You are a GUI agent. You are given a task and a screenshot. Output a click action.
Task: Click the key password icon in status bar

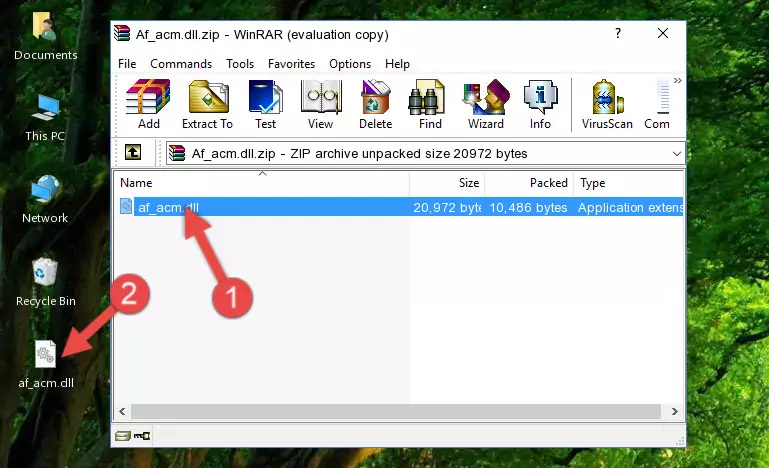tap(142, 436)
